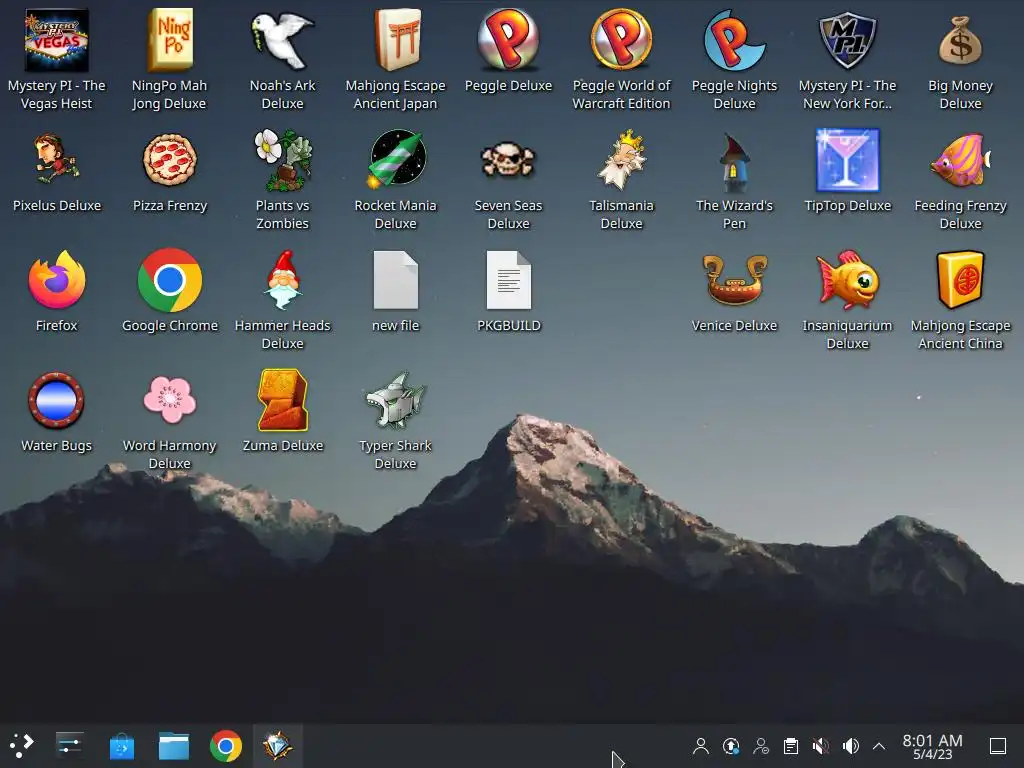Open the 8:01 AM clock calendar
Image resolution: width=1024 pixels, height=768 pixels.
[932, 746]
